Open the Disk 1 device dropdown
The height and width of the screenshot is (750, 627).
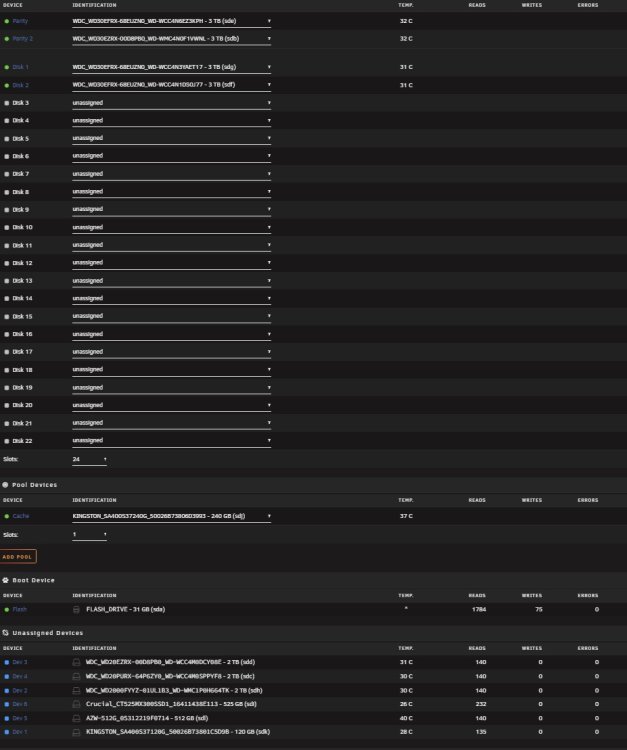point(171,67)
